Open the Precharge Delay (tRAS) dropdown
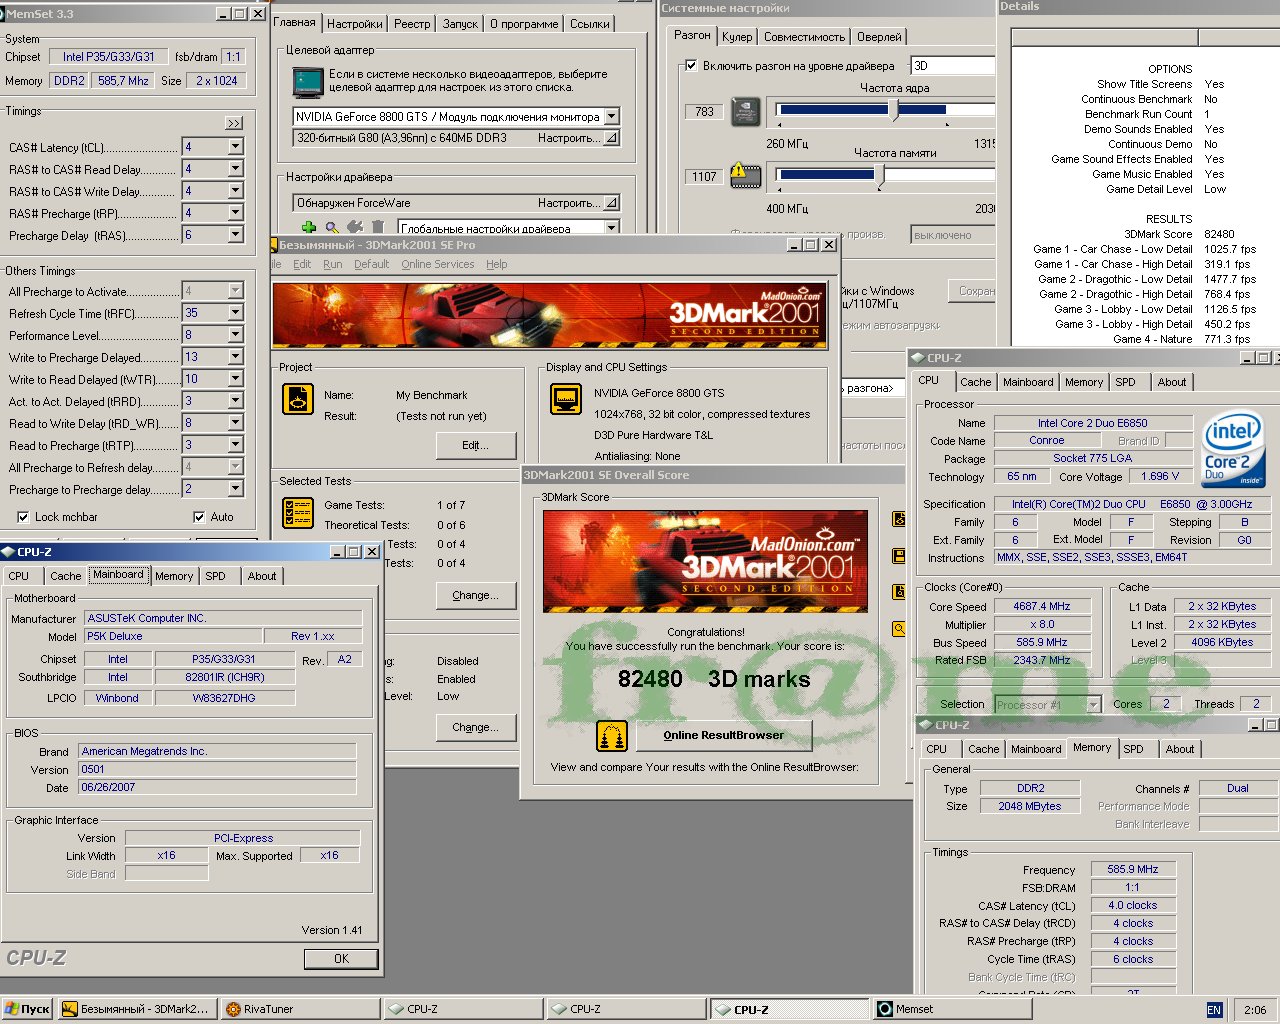1280x1024 pixels. pos(236,235)
